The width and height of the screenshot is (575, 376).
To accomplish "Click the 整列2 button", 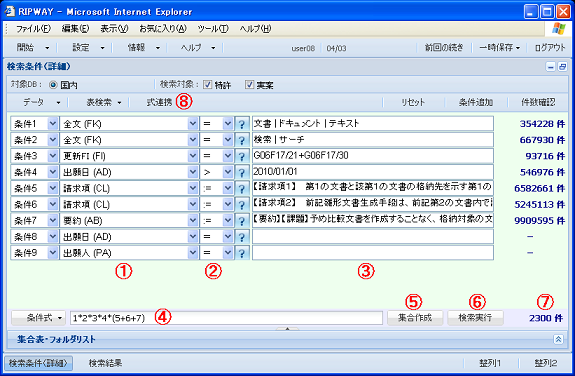I will pyautogui.click(x=546, y=363).
